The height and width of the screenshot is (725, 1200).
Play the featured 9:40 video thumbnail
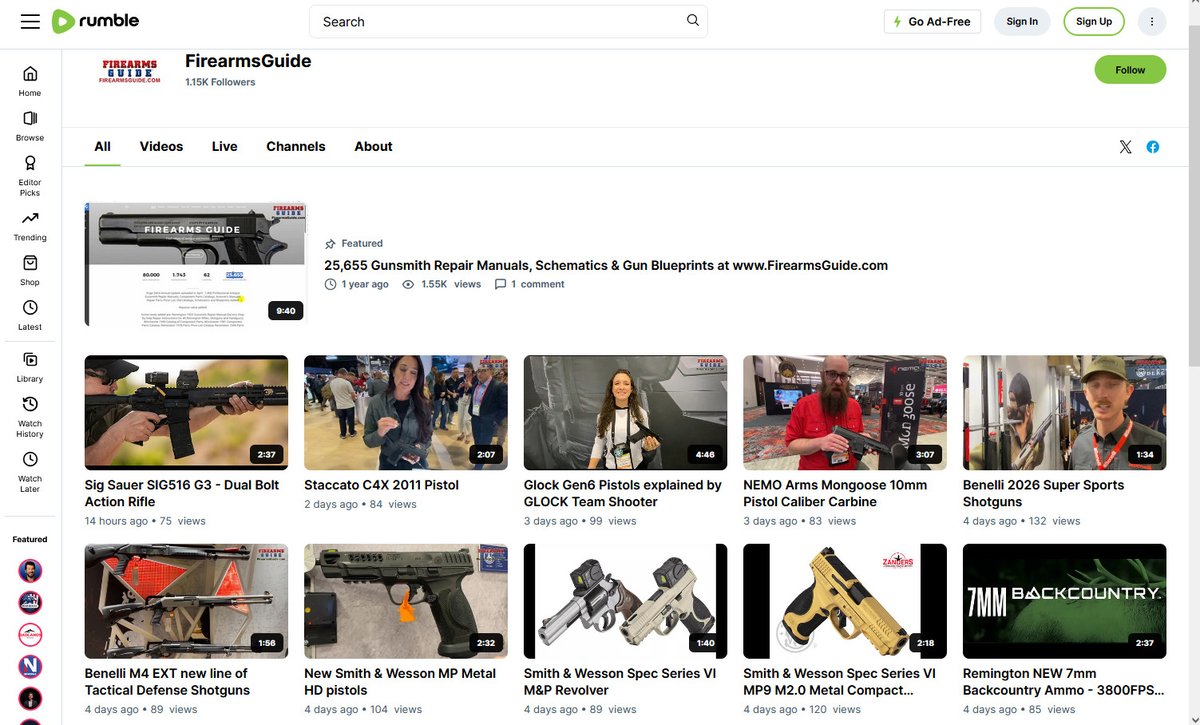(x=195, y=265)
